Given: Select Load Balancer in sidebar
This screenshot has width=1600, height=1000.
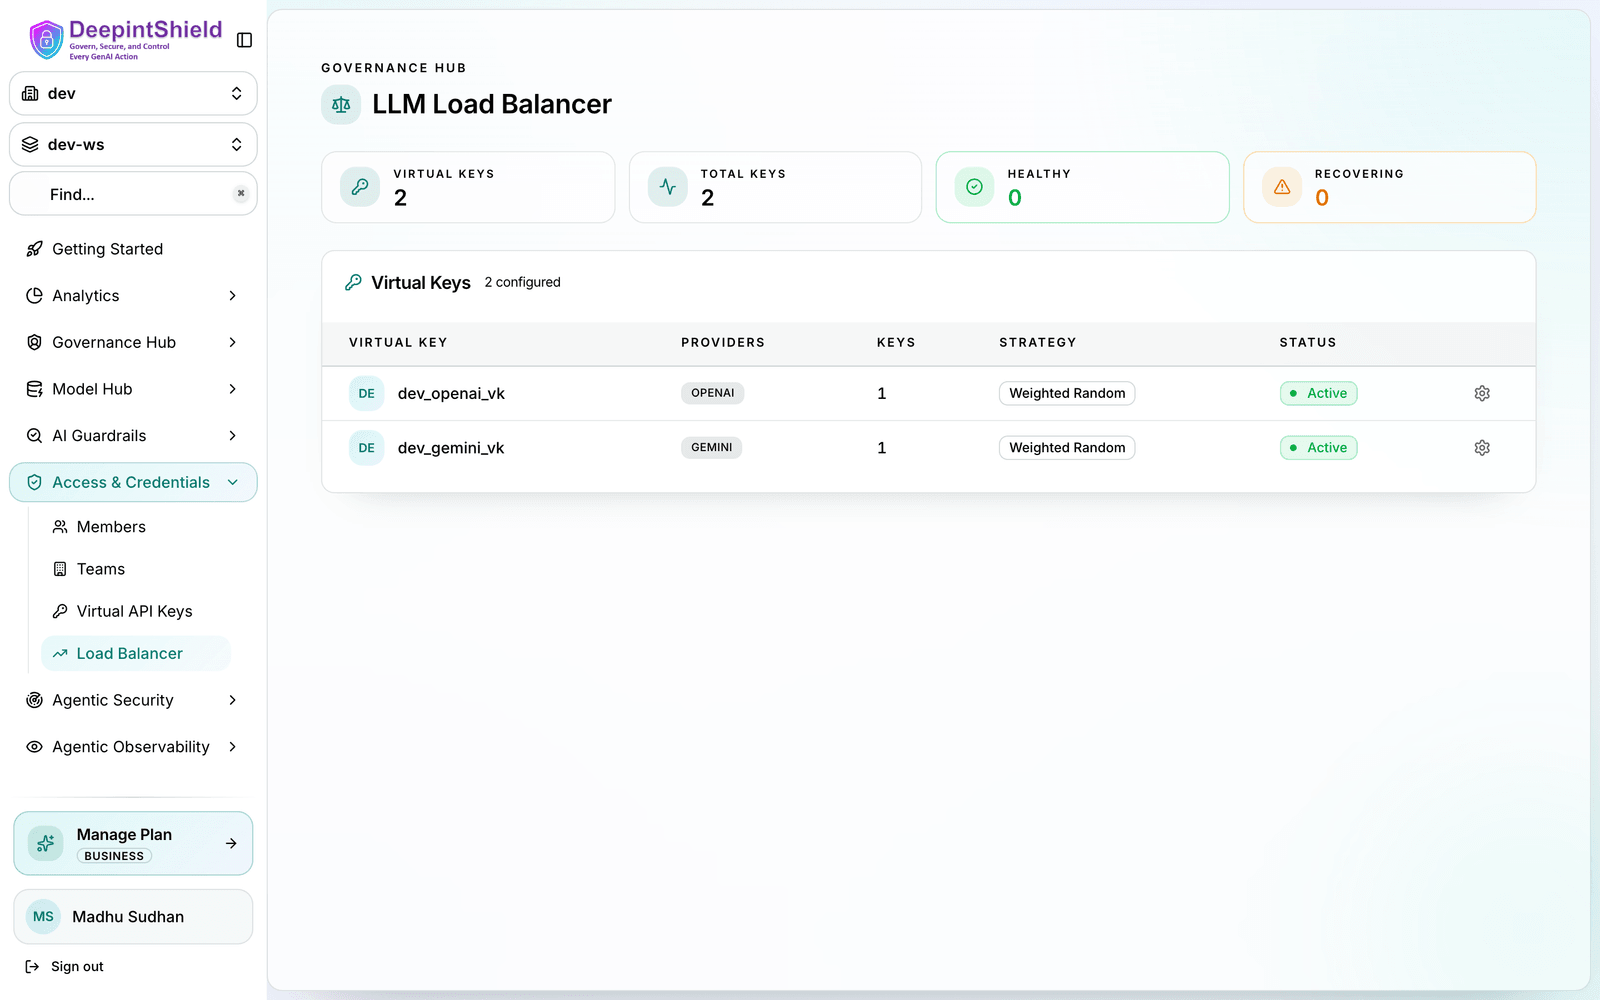Looking at the screenshot, I should 136,654.
